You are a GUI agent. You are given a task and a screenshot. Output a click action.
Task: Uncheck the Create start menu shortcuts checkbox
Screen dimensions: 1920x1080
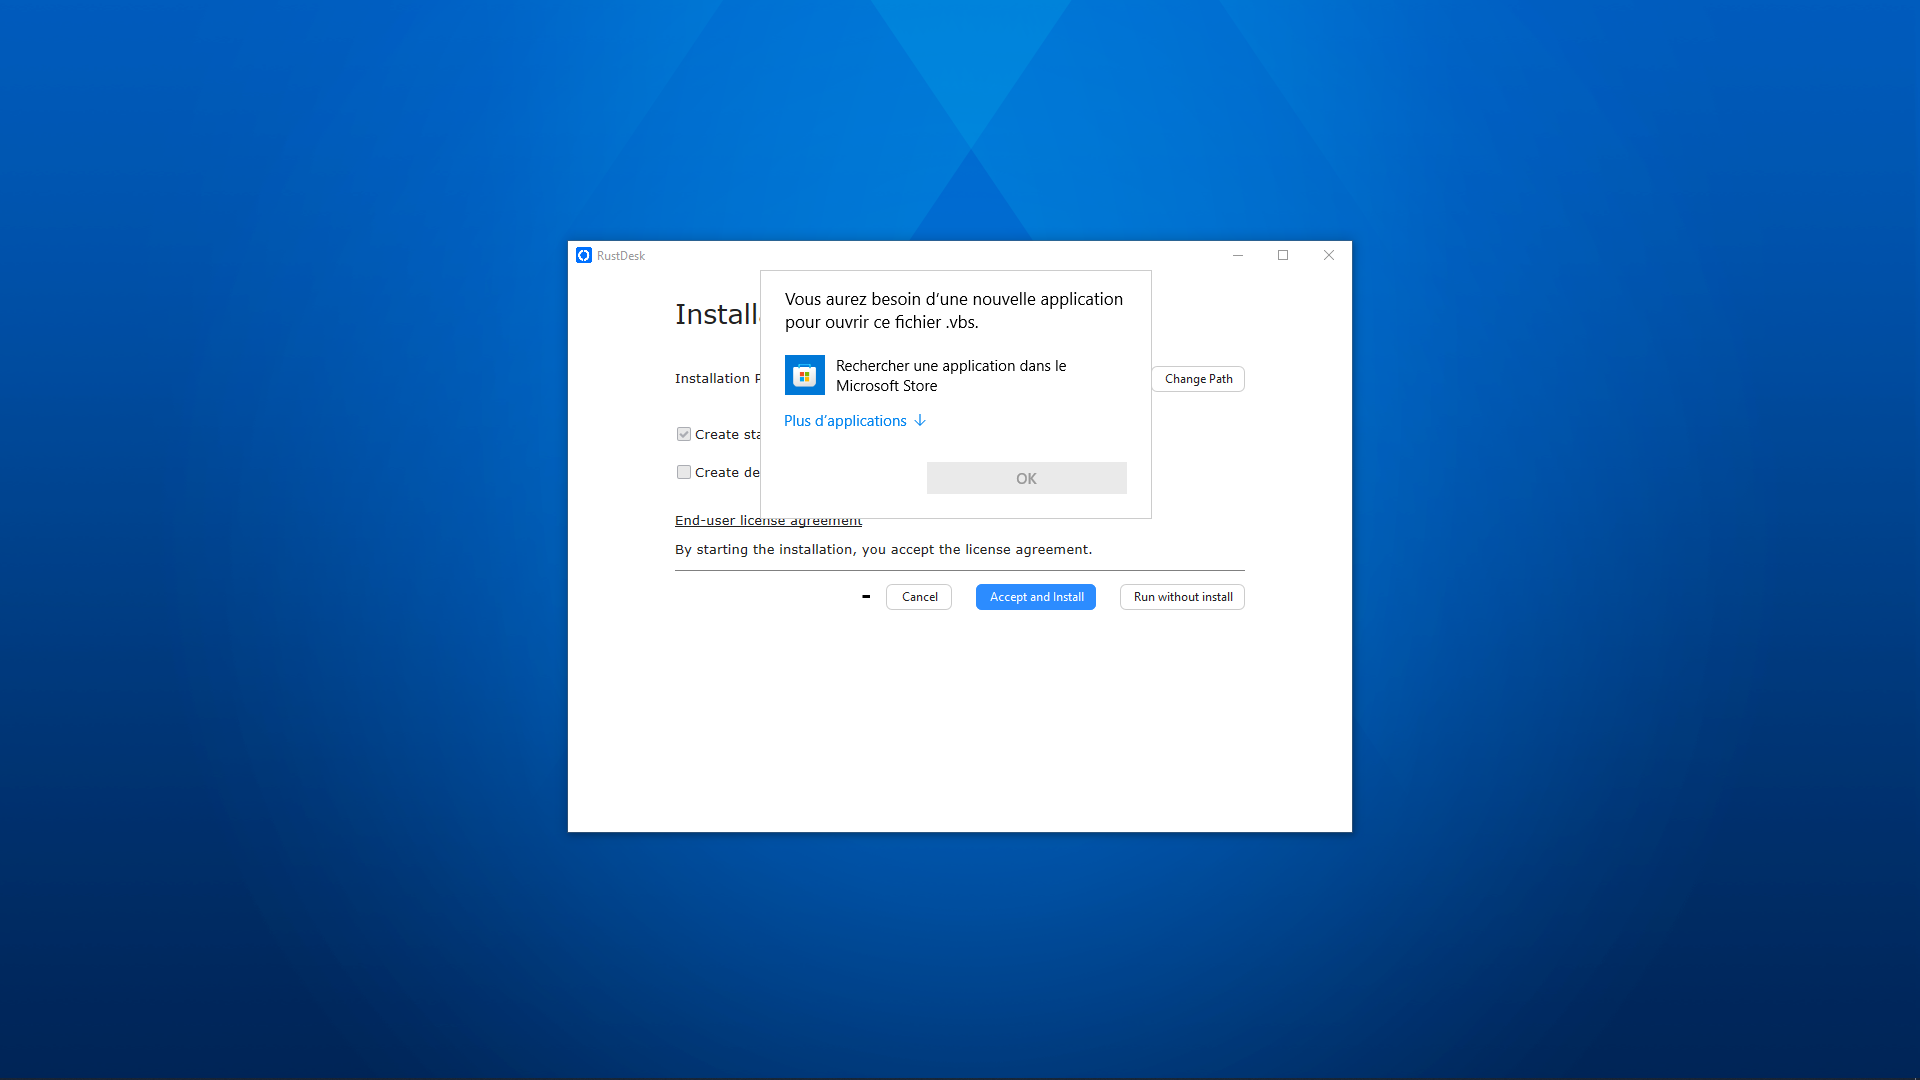point(684,433)
